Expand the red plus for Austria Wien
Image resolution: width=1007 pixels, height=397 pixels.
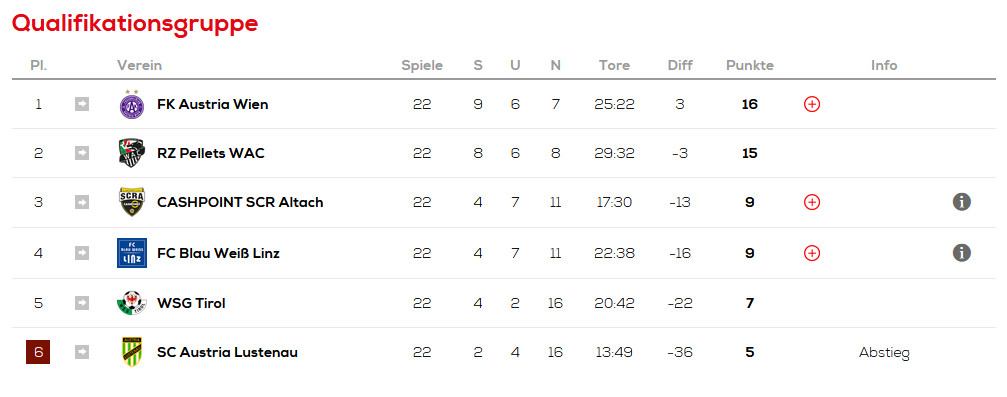pyautogui.click(x=812, y=104)
